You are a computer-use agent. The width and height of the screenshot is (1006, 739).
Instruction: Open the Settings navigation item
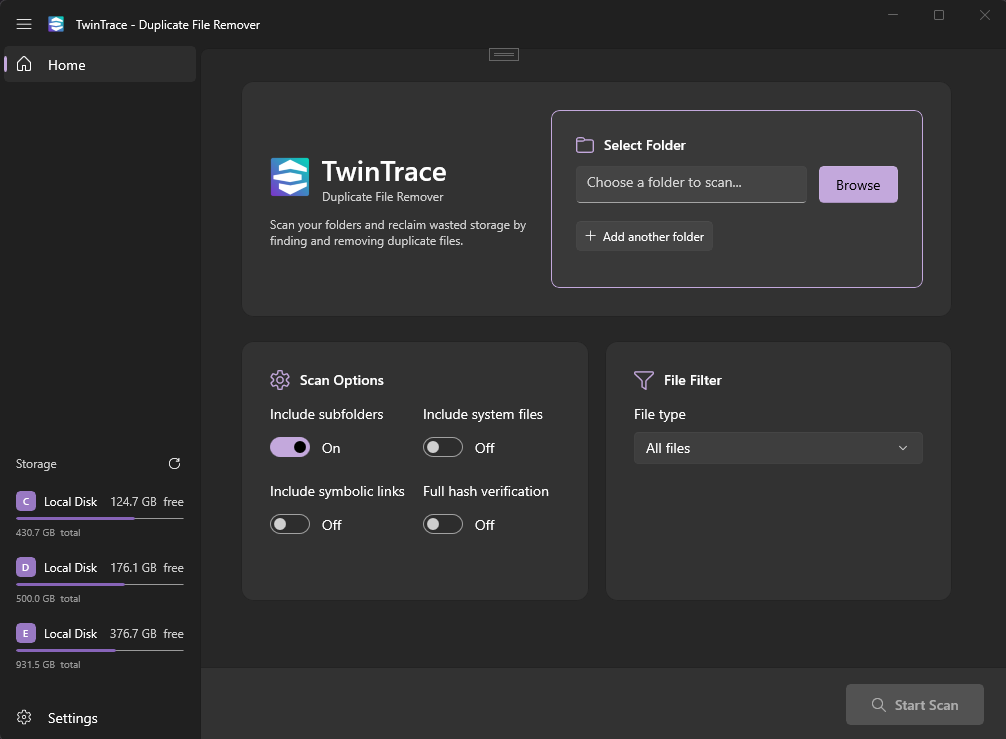click(100, 717)
